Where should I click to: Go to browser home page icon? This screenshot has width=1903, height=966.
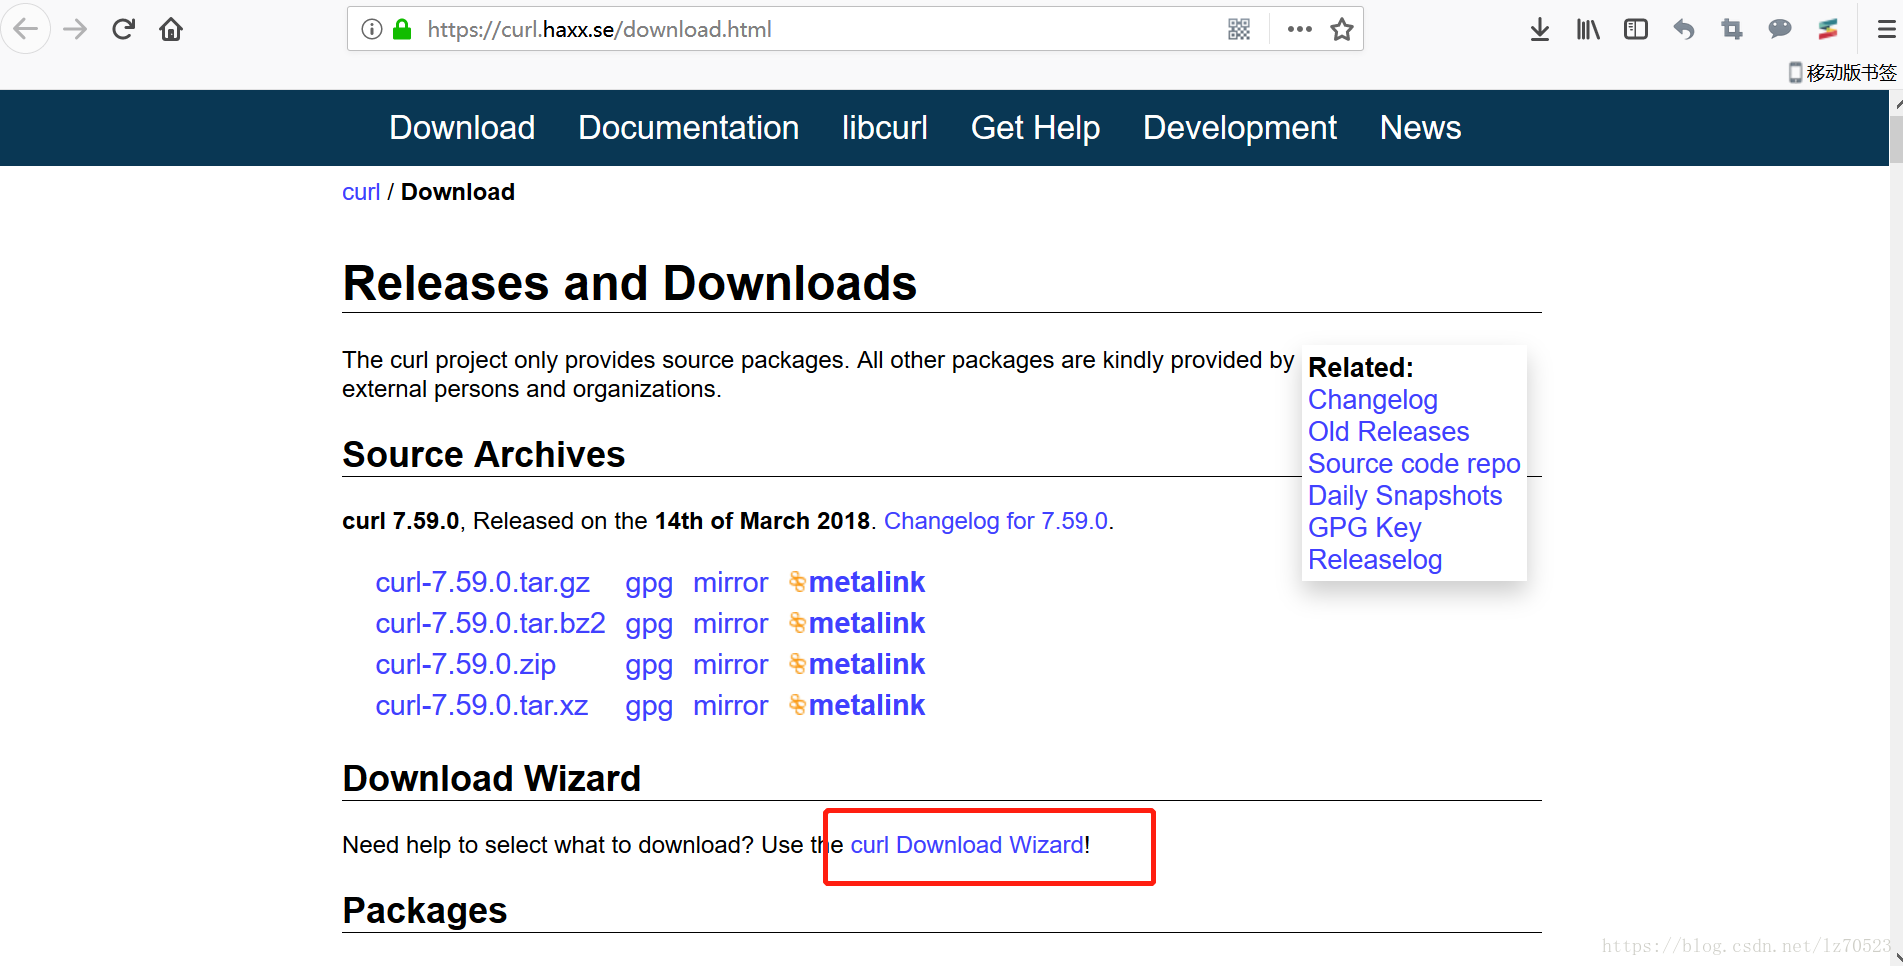pos(171,29)
